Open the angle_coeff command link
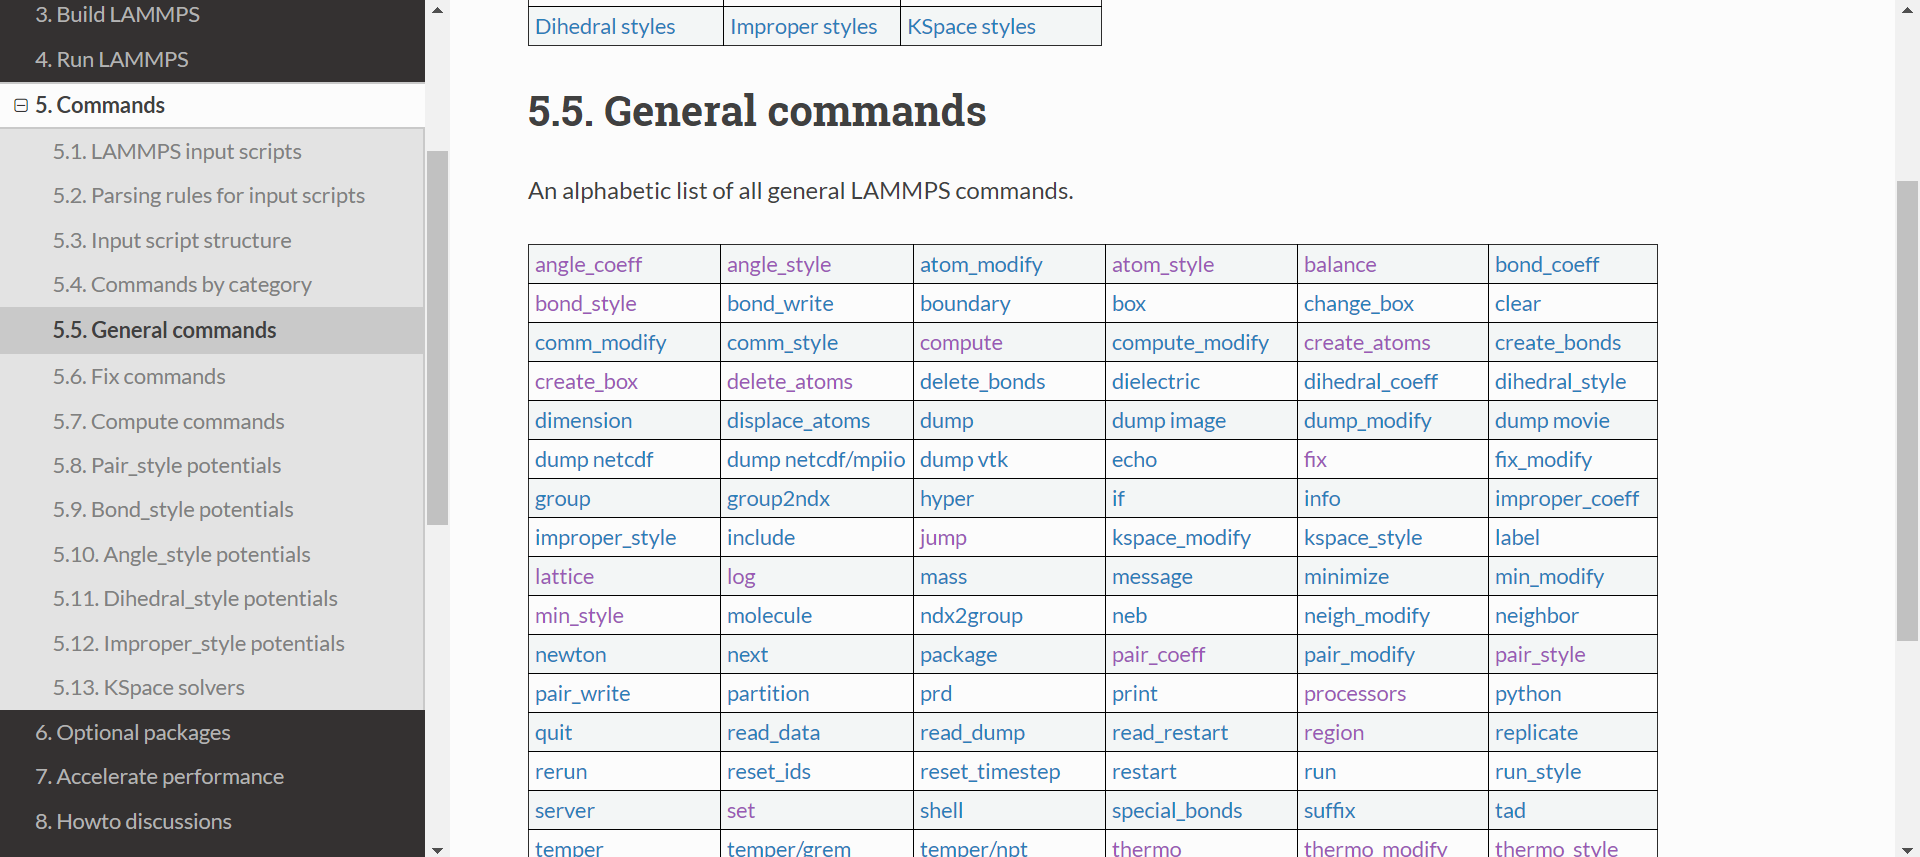The width and height of the screenshot is (1920, 857). coord(588,265)
